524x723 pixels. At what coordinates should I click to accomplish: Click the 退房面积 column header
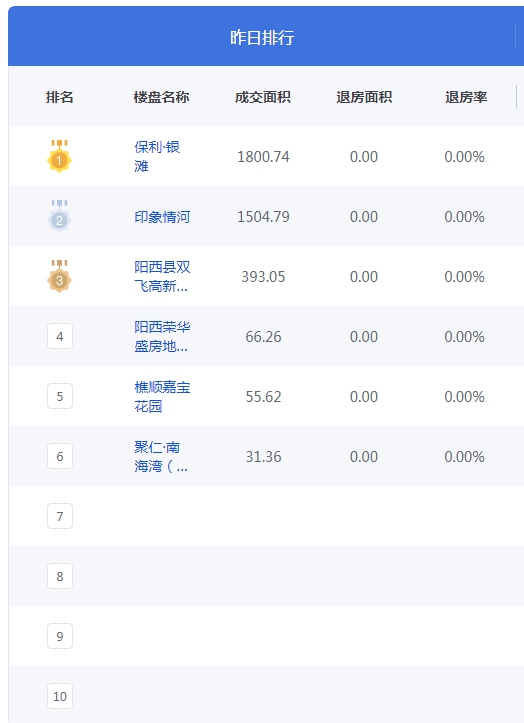[x=364, y=97]
